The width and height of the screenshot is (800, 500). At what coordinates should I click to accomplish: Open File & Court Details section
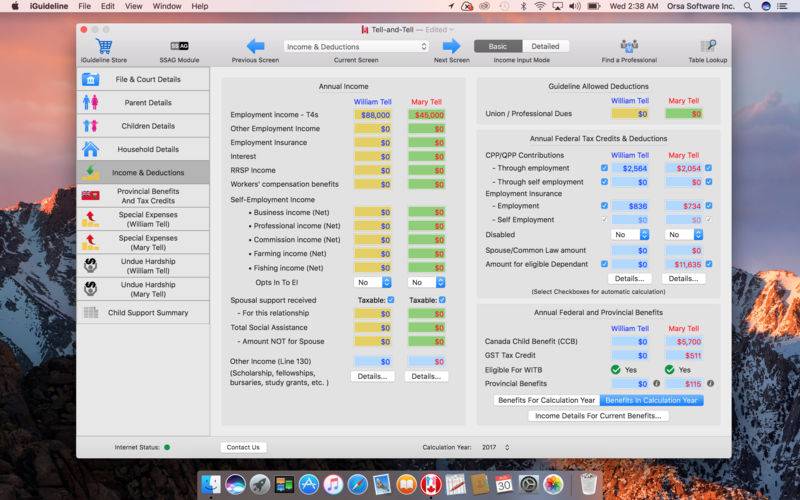[143, 79]
